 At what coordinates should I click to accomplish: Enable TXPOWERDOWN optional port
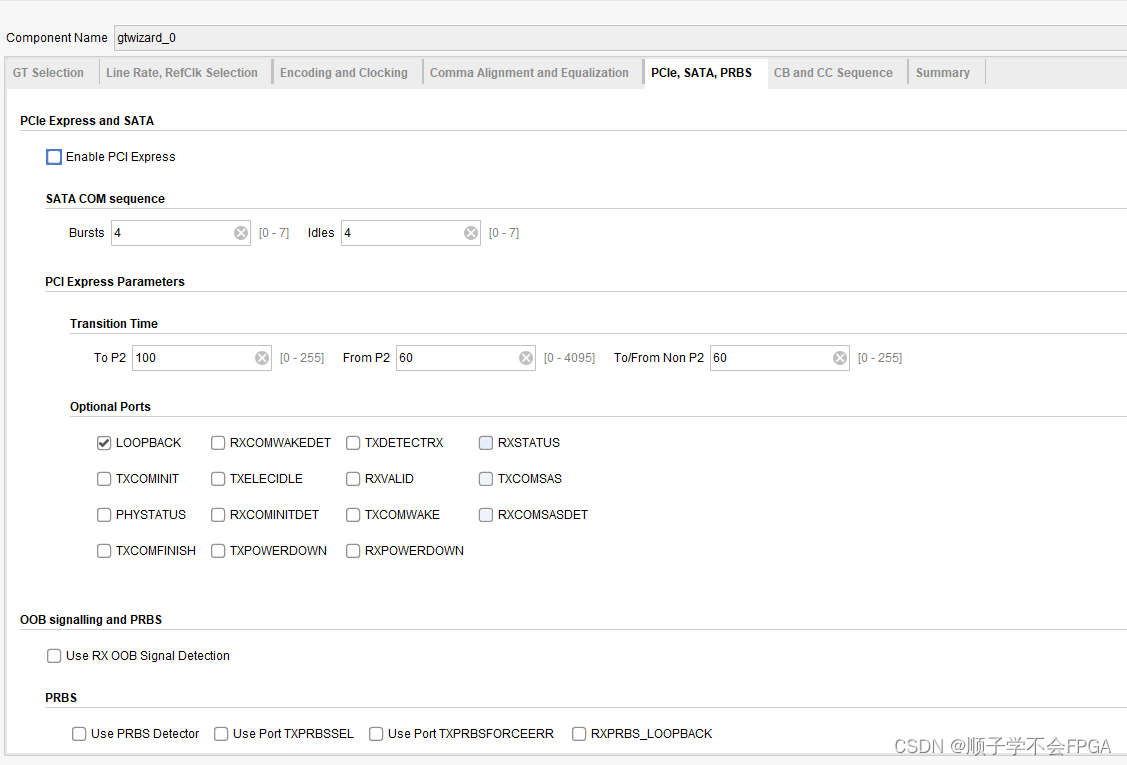click(218, 551)
